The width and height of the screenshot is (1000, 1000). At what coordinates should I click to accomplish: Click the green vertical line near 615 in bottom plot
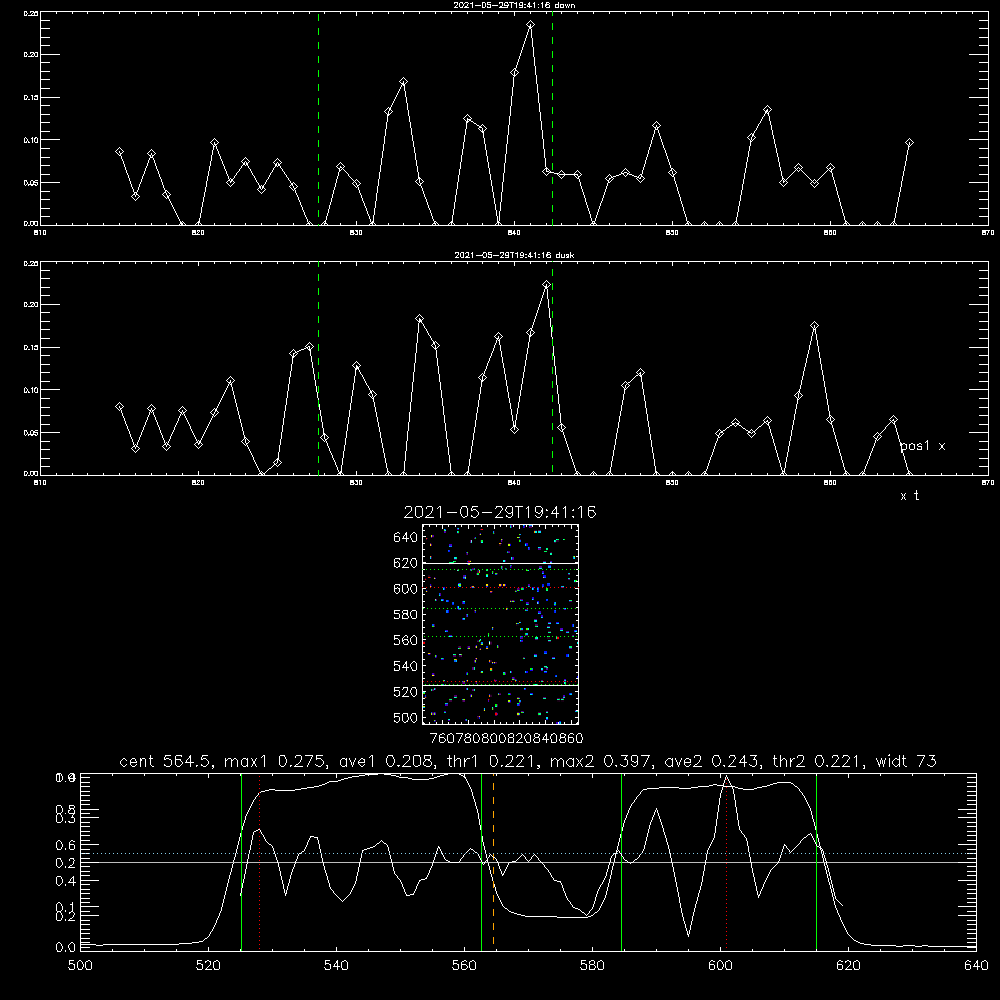point(816,862)
